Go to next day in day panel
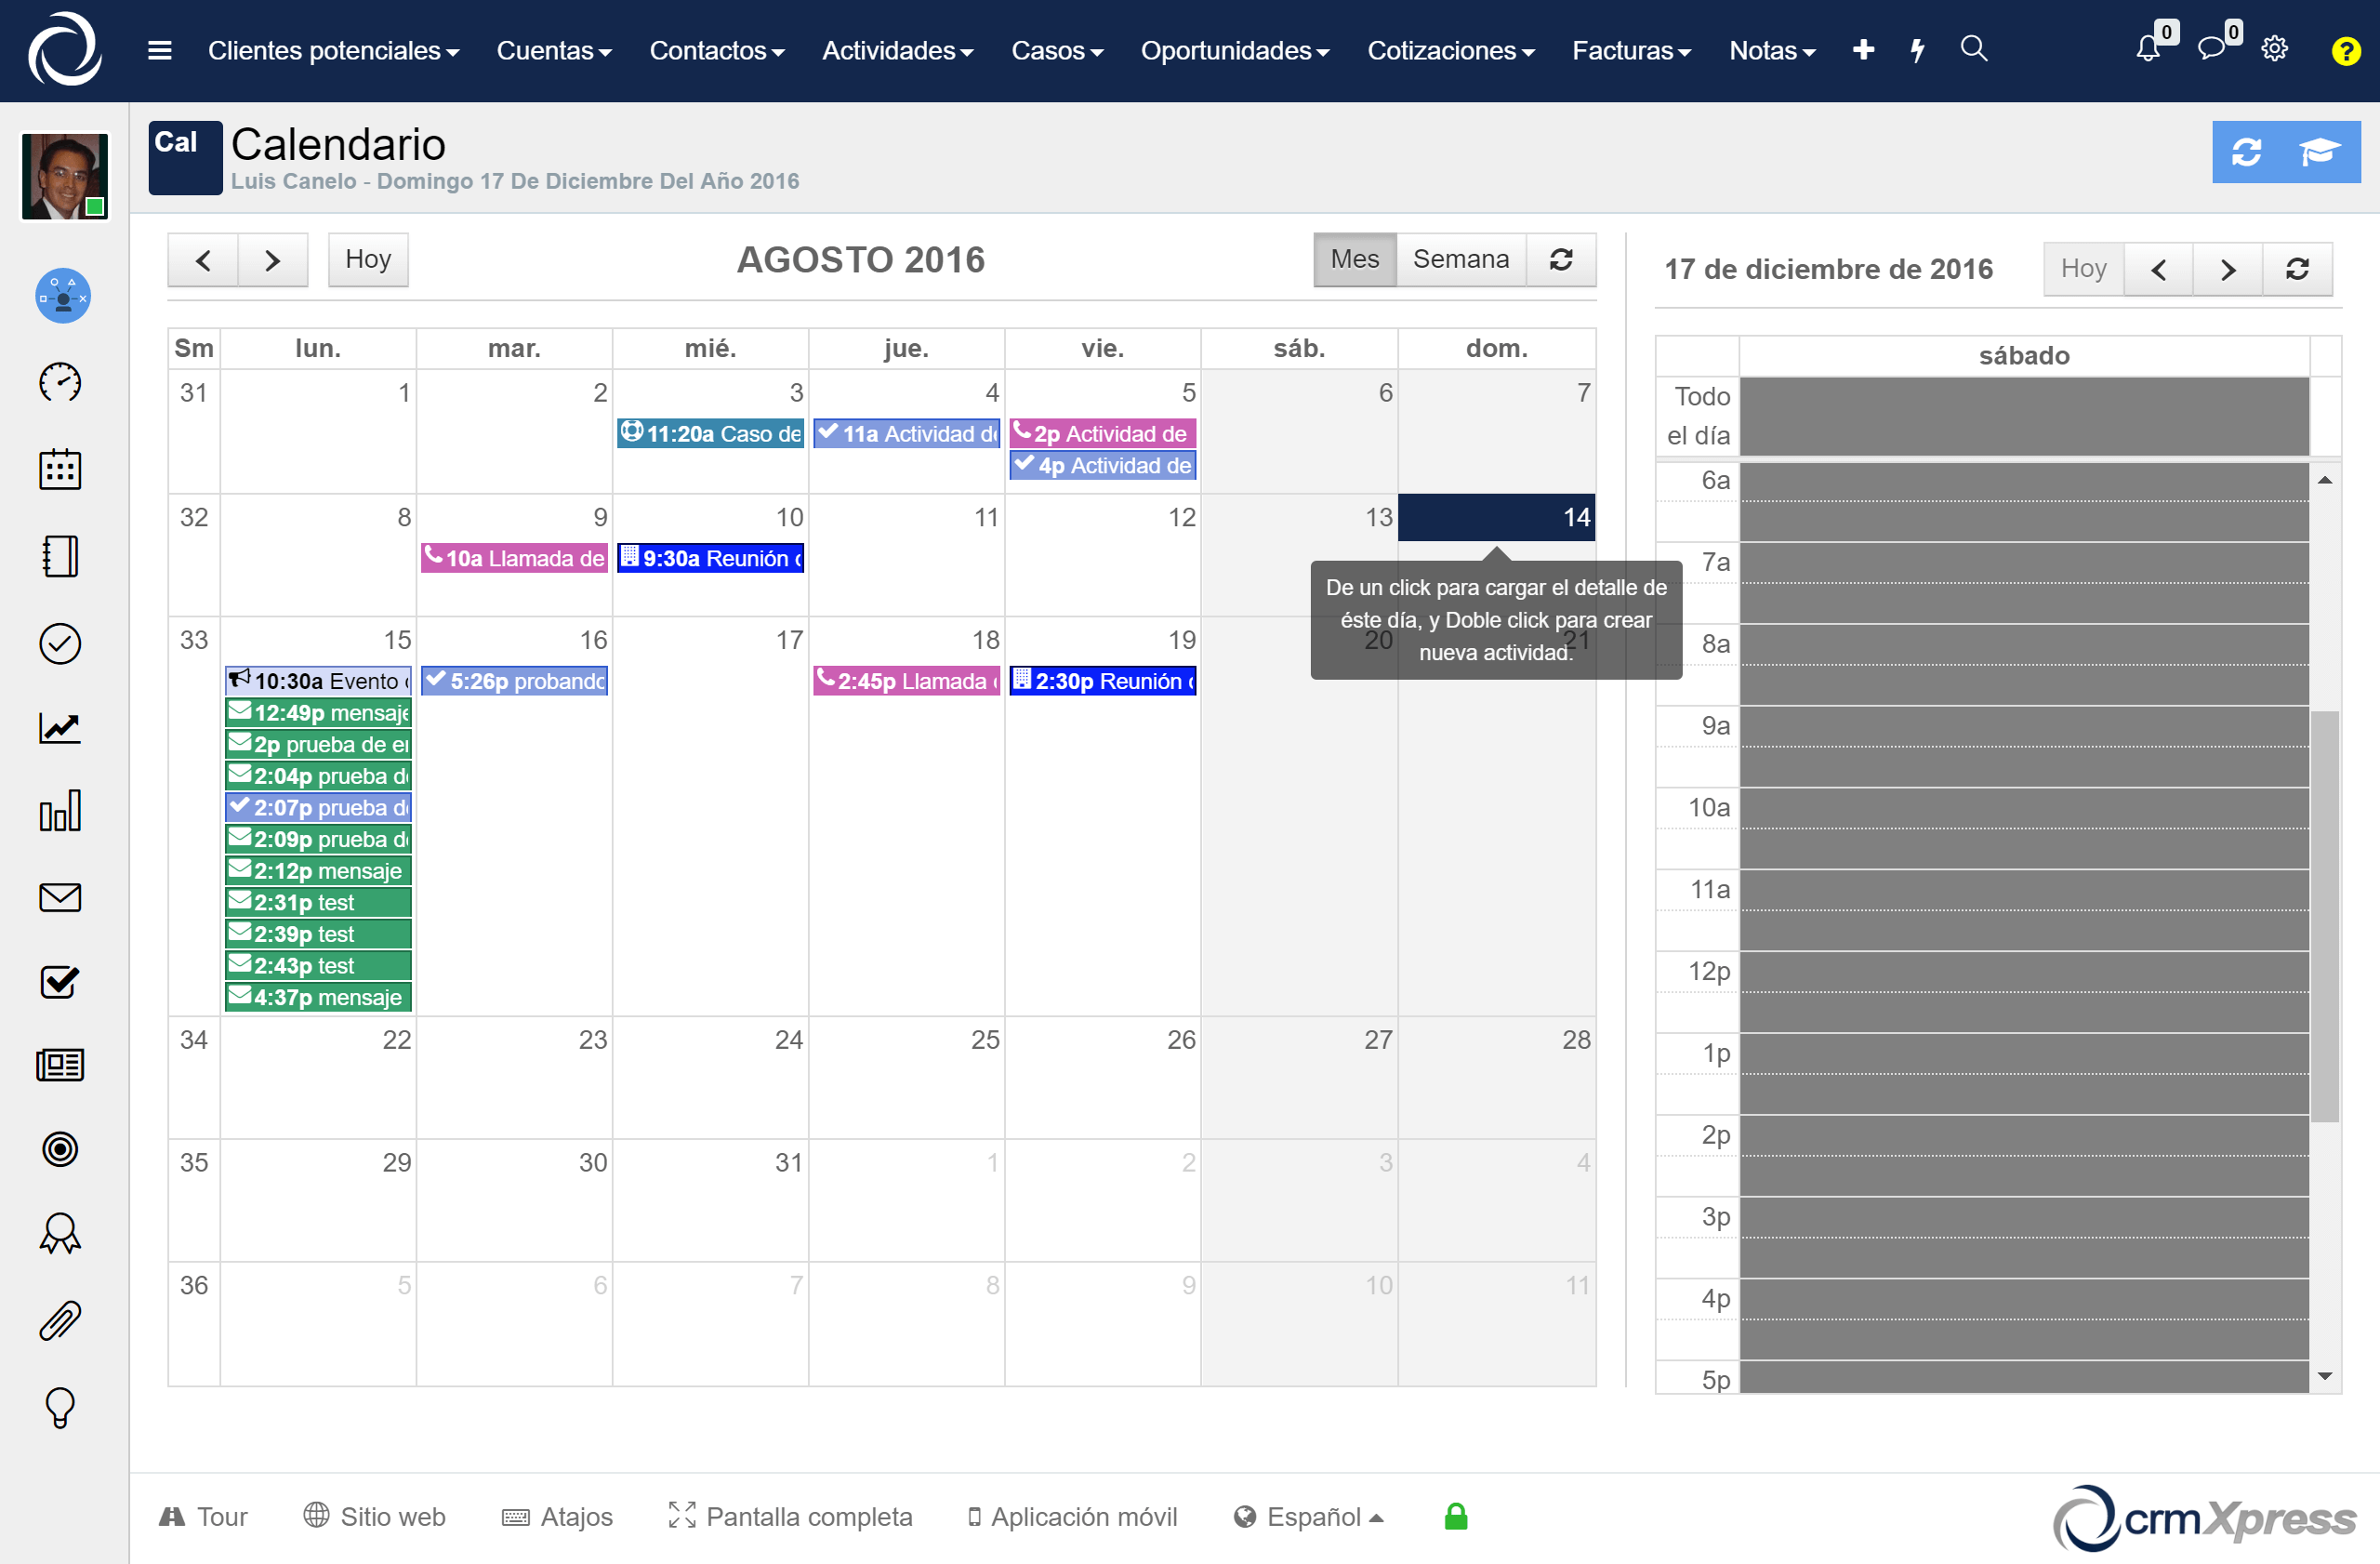Screen dimensions: 2380x1564 (x=2228, y=269)
